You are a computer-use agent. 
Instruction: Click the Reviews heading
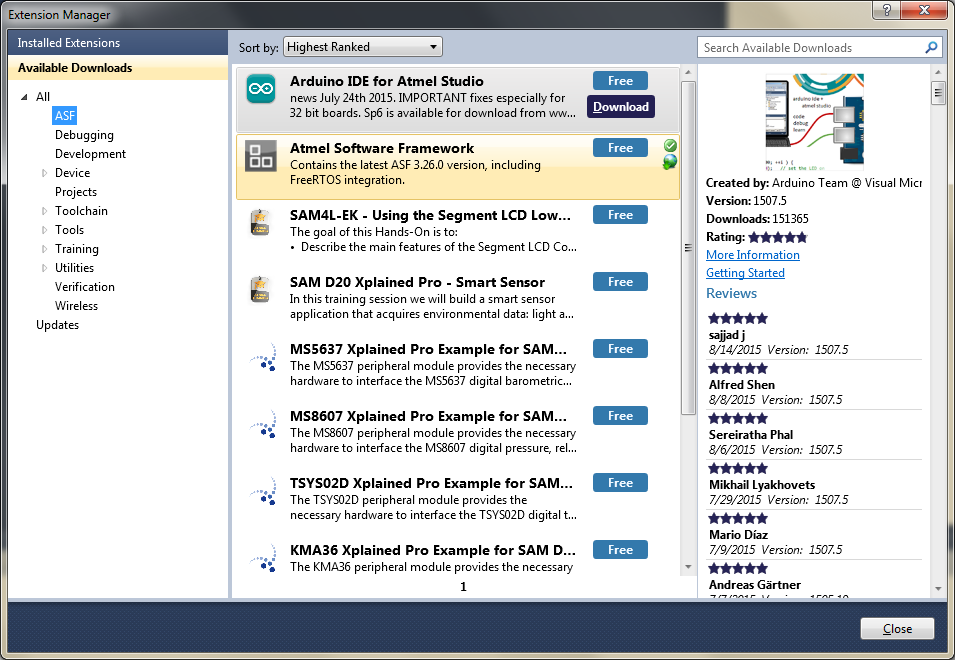coord(731,293)
